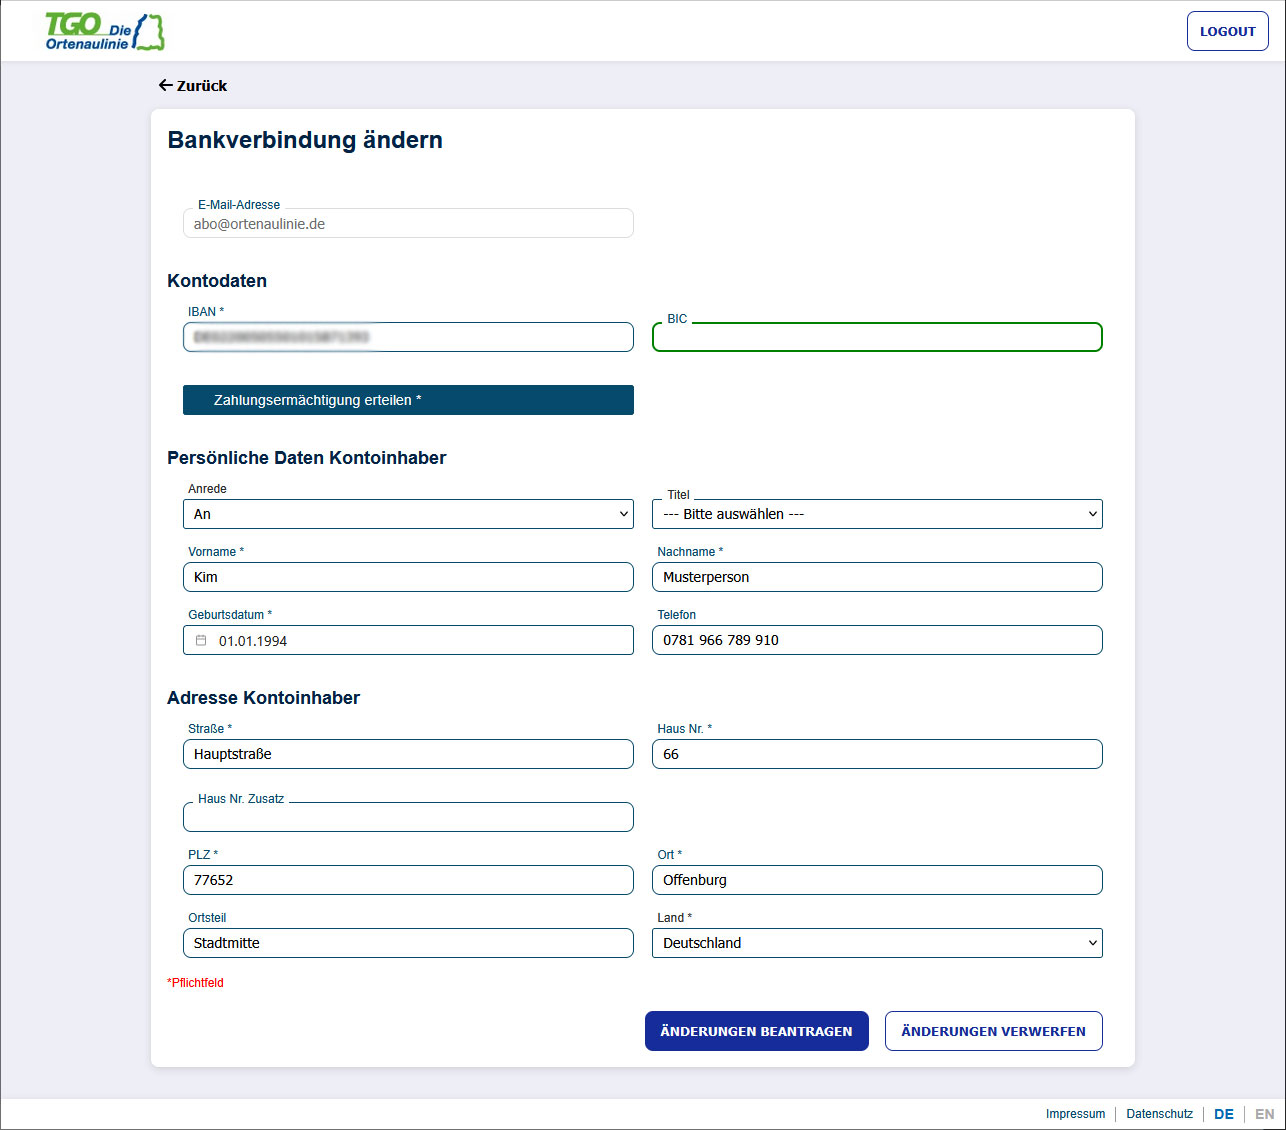Screen dimensions: 1286x1130
Task: Click the Zurück back arrow
Action: pyautogui.click(x=166, y=86)
